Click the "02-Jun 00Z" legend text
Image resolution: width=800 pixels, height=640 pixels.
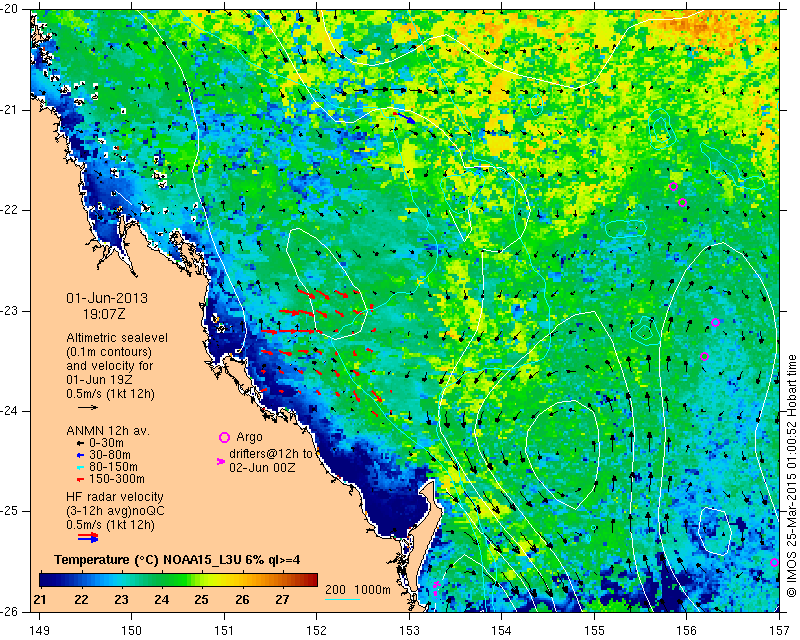pyautogui.click(x=262, y=467)
